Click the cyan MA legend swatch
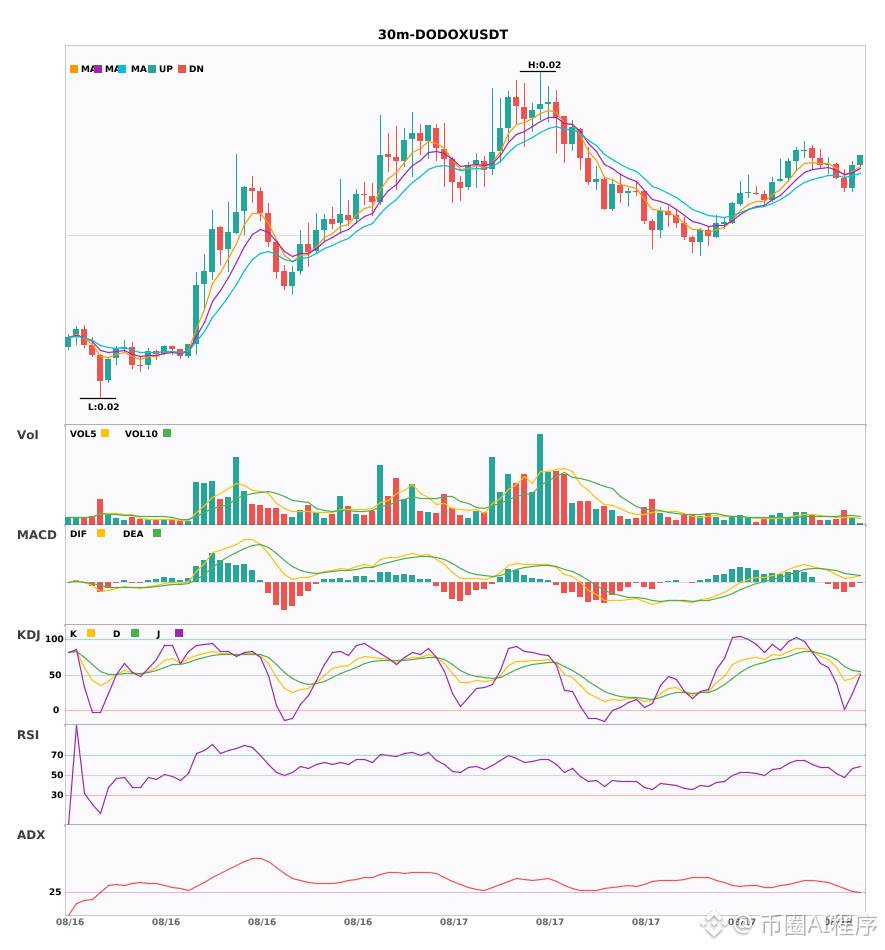The height and width of the screenshot is (950, 885). [122, 69]
